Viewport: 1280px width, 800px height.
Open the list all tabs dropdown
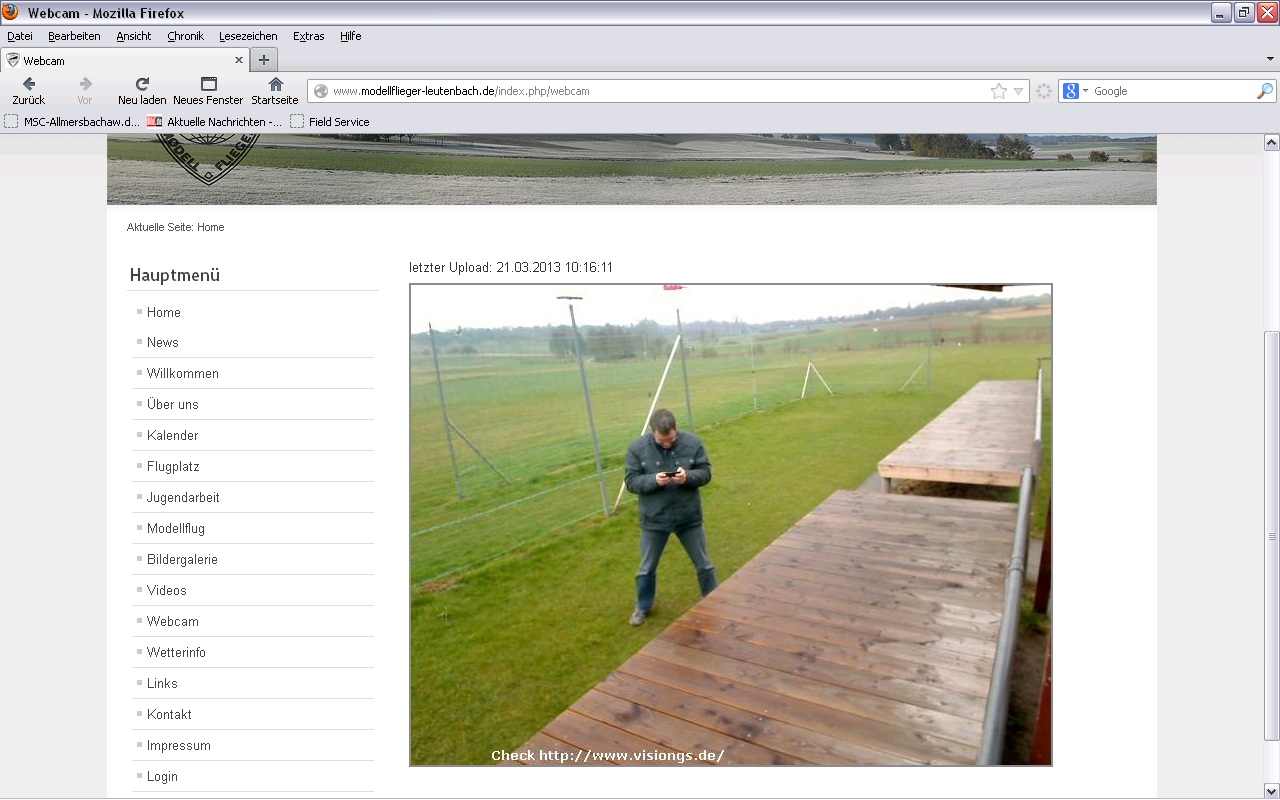[x=1270, y=60]
